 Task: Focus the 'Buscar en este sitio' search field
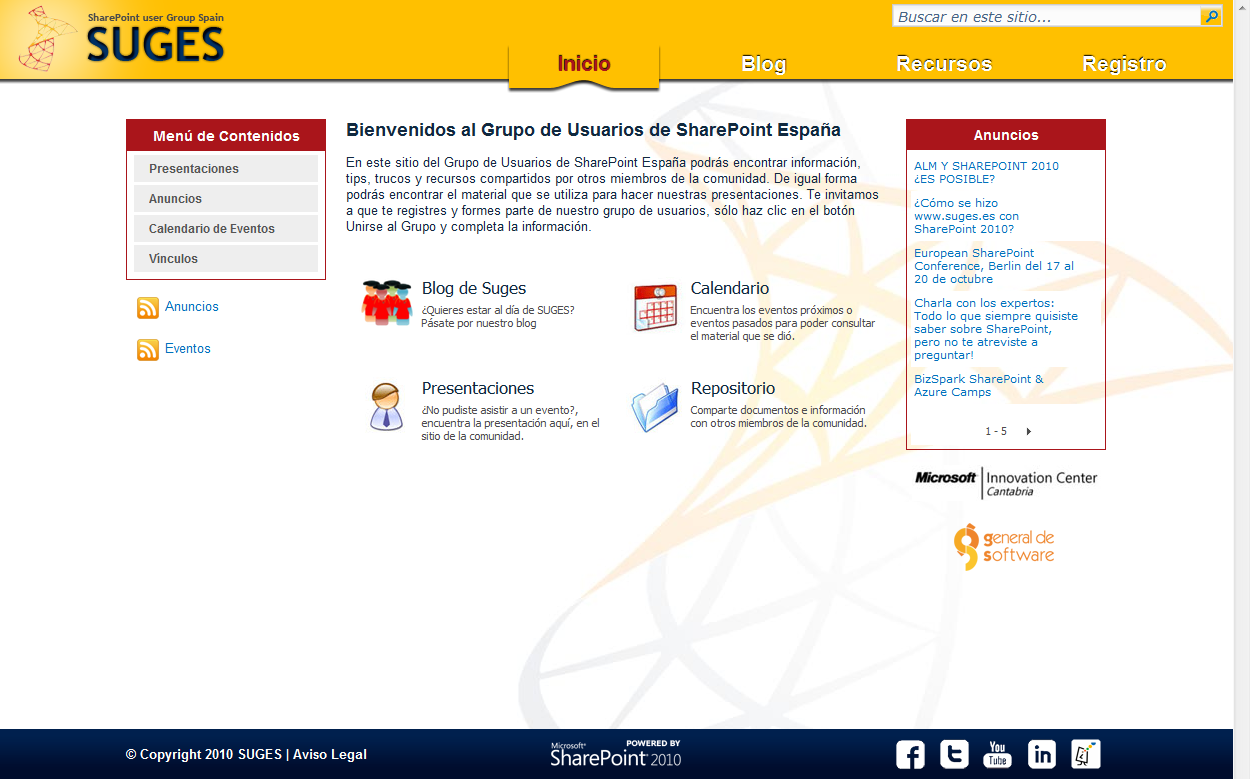1044,17
